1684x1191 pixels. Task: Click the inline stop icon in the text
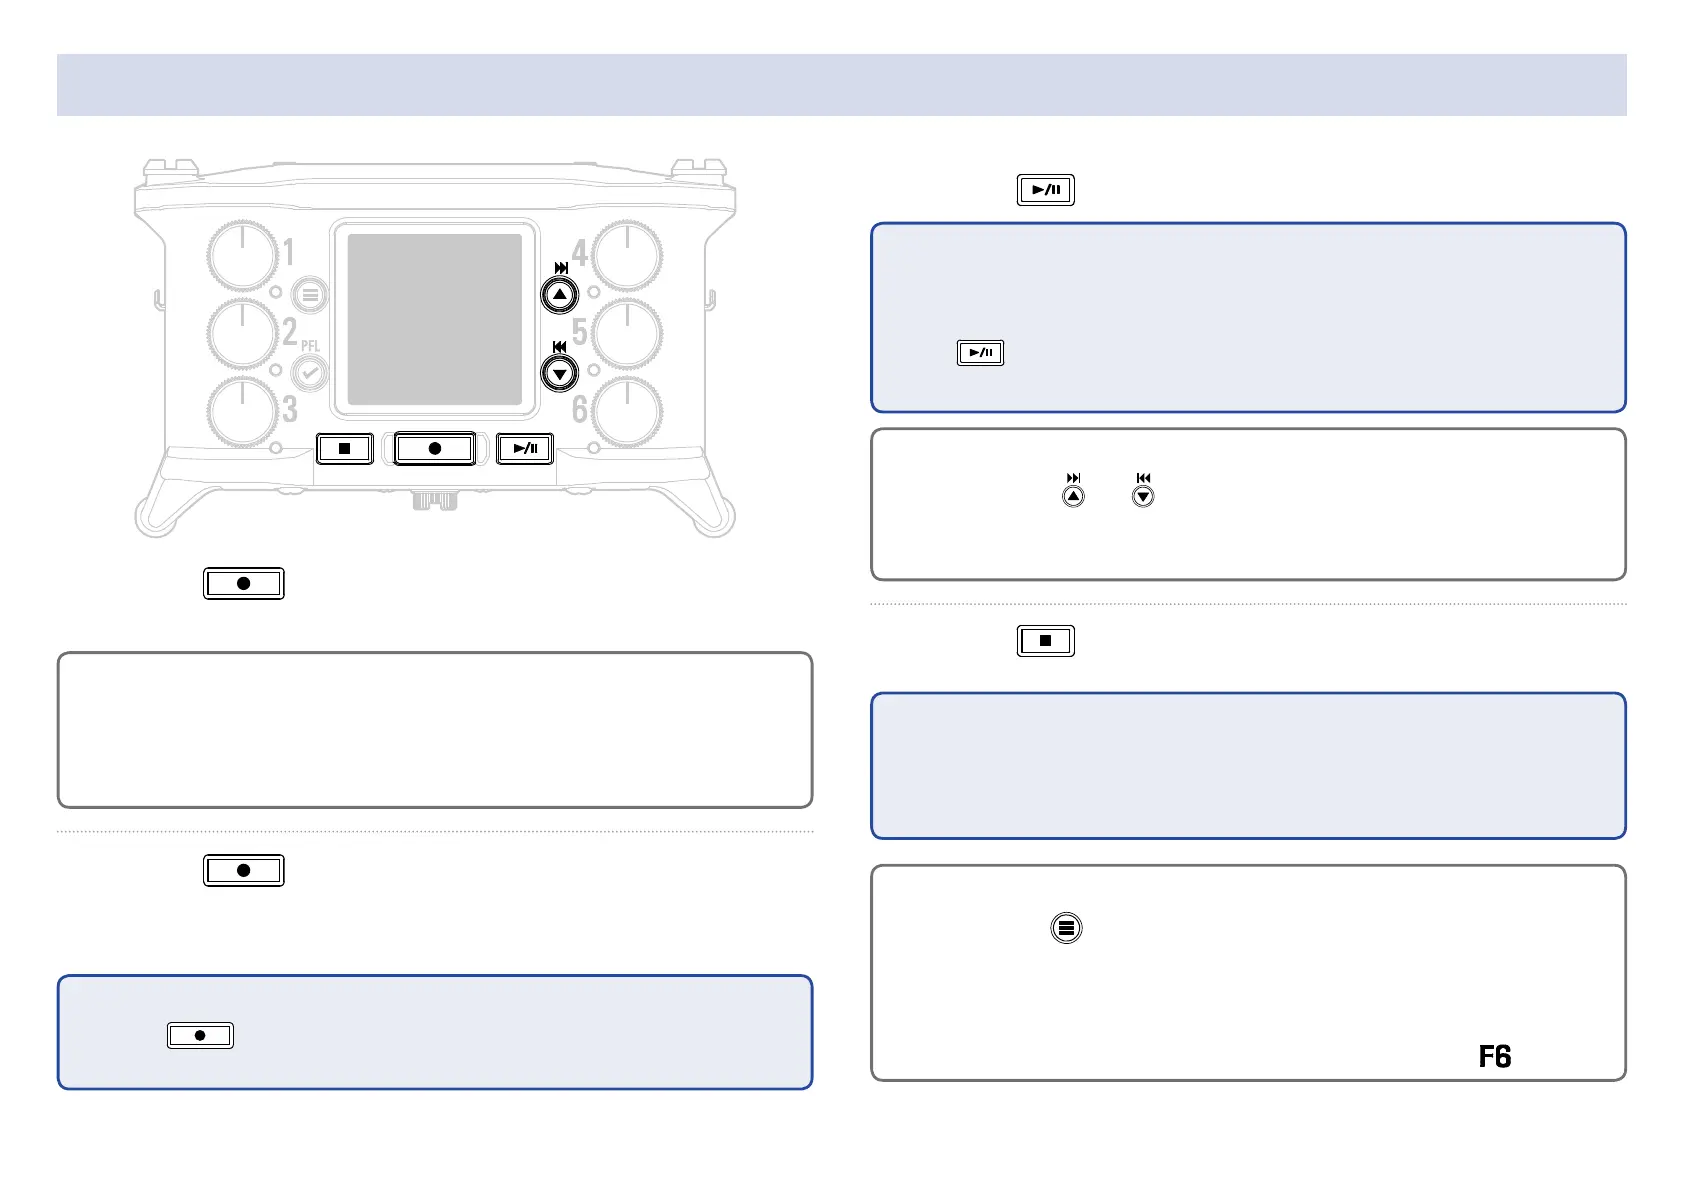pyautogui.click(x=1046, y=641)
